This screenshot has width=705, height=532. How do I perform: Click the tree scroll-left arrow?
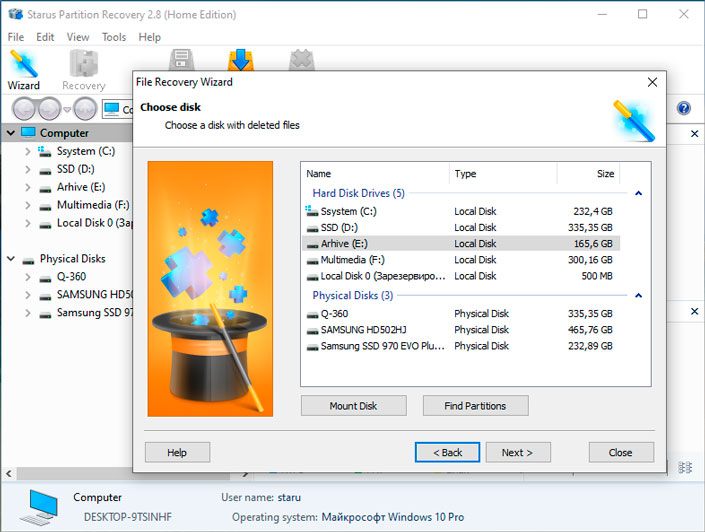pyautogui.click(x=9, y=474)
